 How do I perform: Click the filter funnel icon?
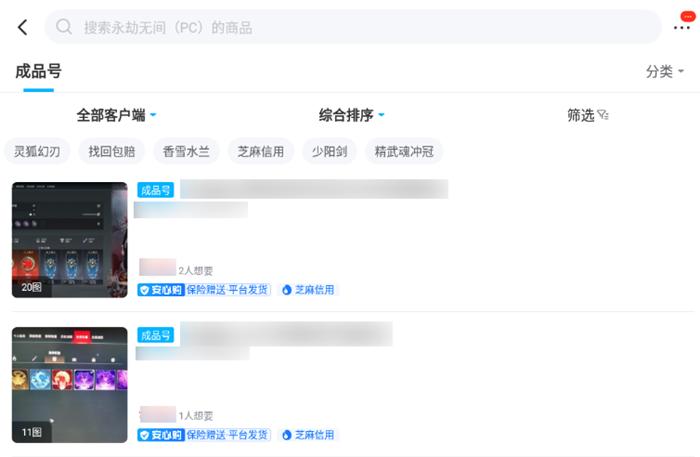point(603,116)
